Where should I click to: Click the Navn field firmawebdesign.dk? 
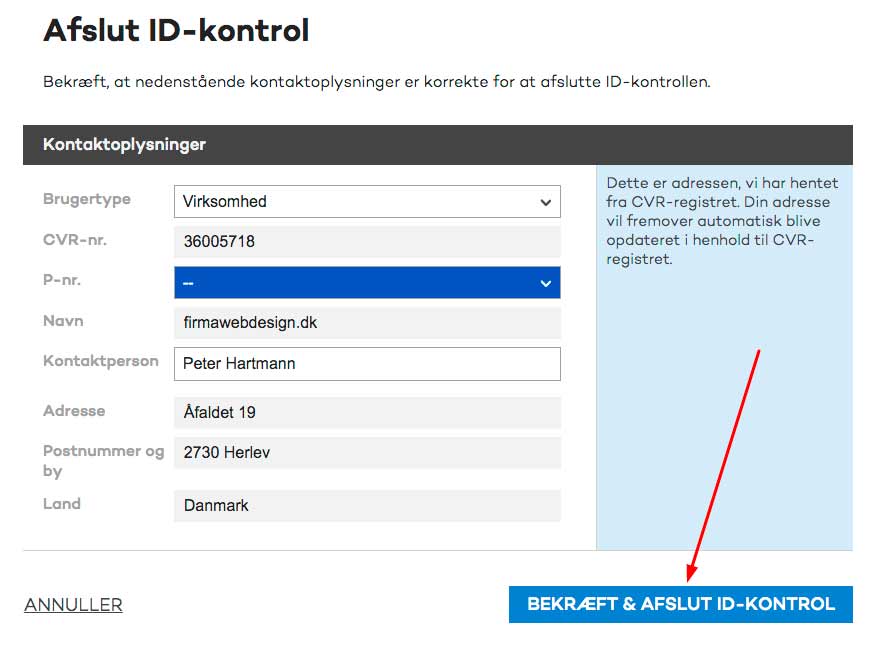[367, 322]
